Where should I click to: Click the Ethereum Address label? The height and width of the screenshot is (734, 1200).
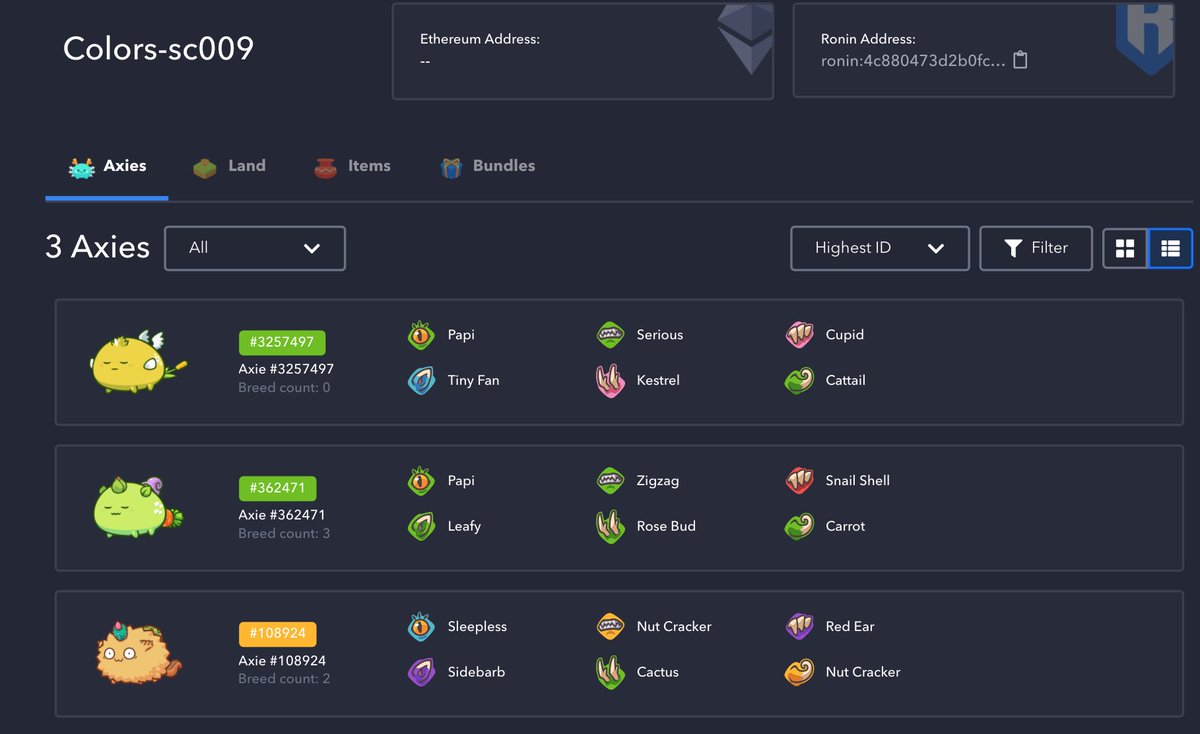tap(480, 40)
